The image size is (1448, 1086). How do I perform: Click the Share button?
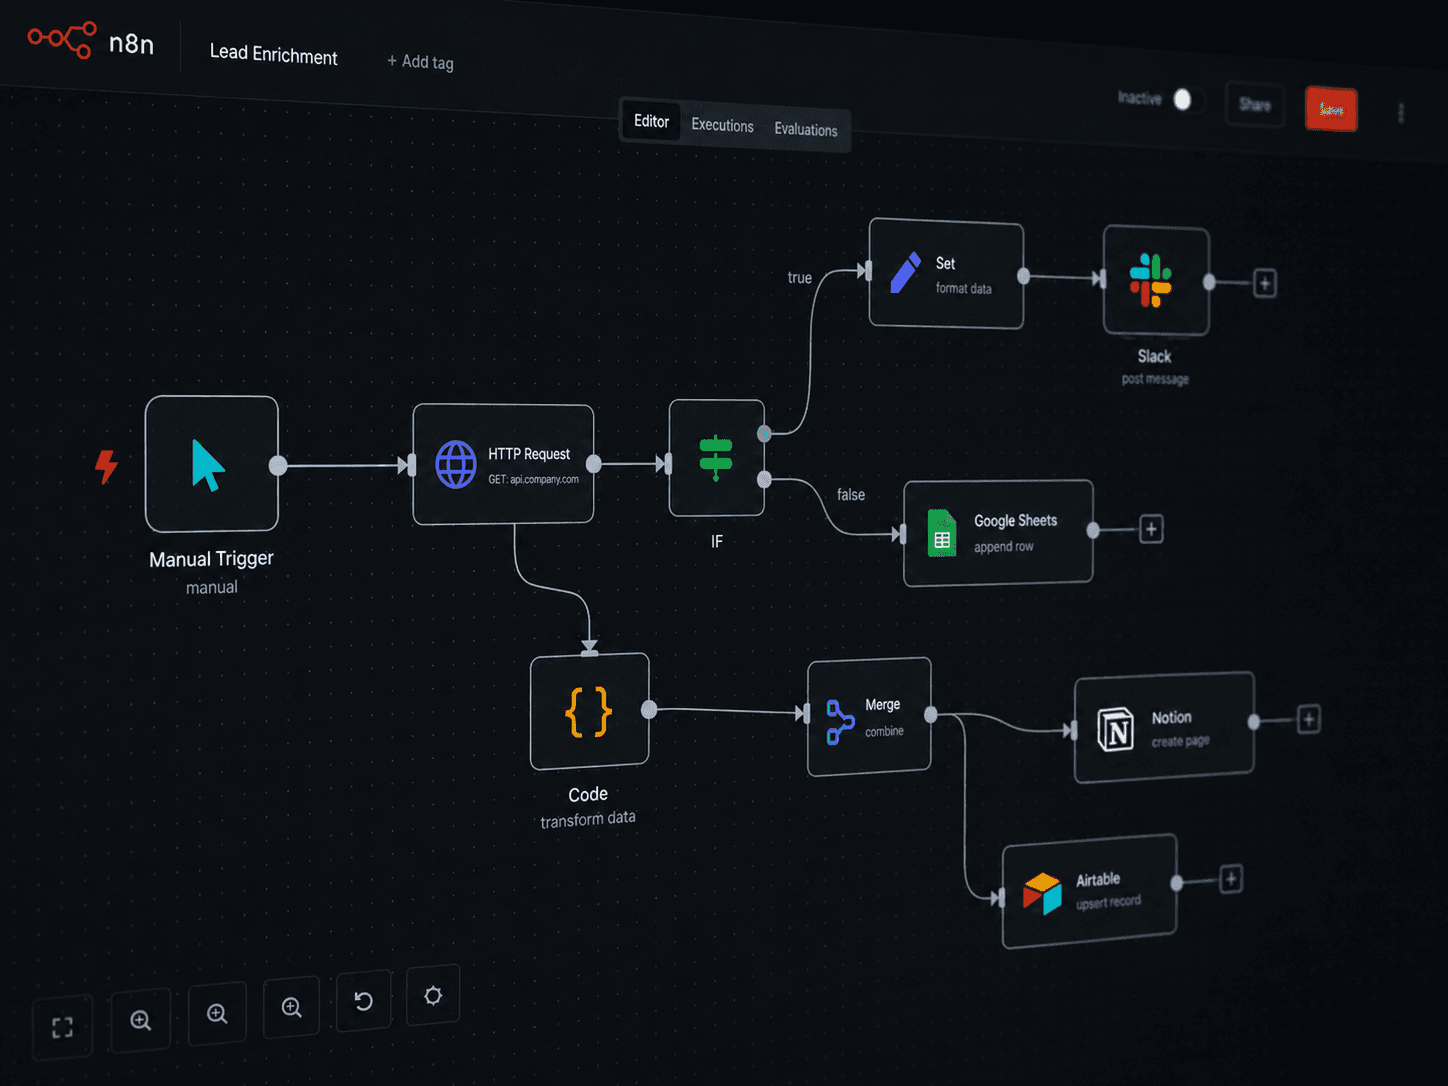[1255, 104]
